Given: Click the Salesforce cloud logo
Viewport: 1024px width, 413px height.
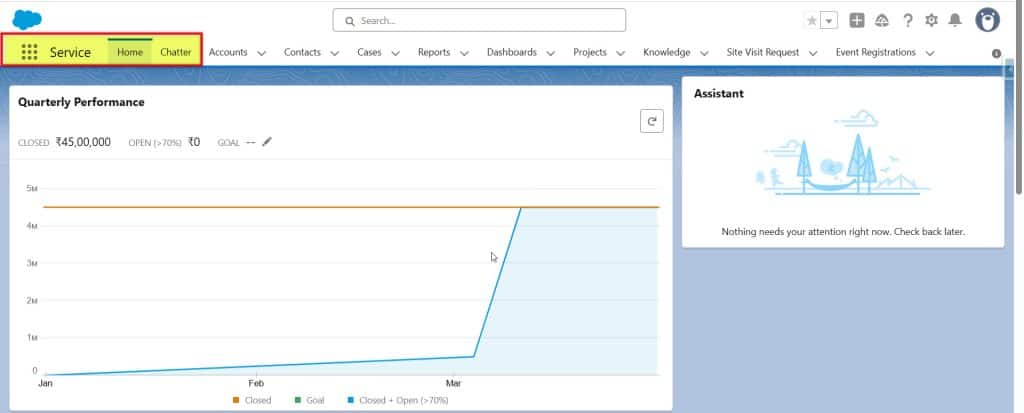Looking at the screenshot, I should (27, 20).
